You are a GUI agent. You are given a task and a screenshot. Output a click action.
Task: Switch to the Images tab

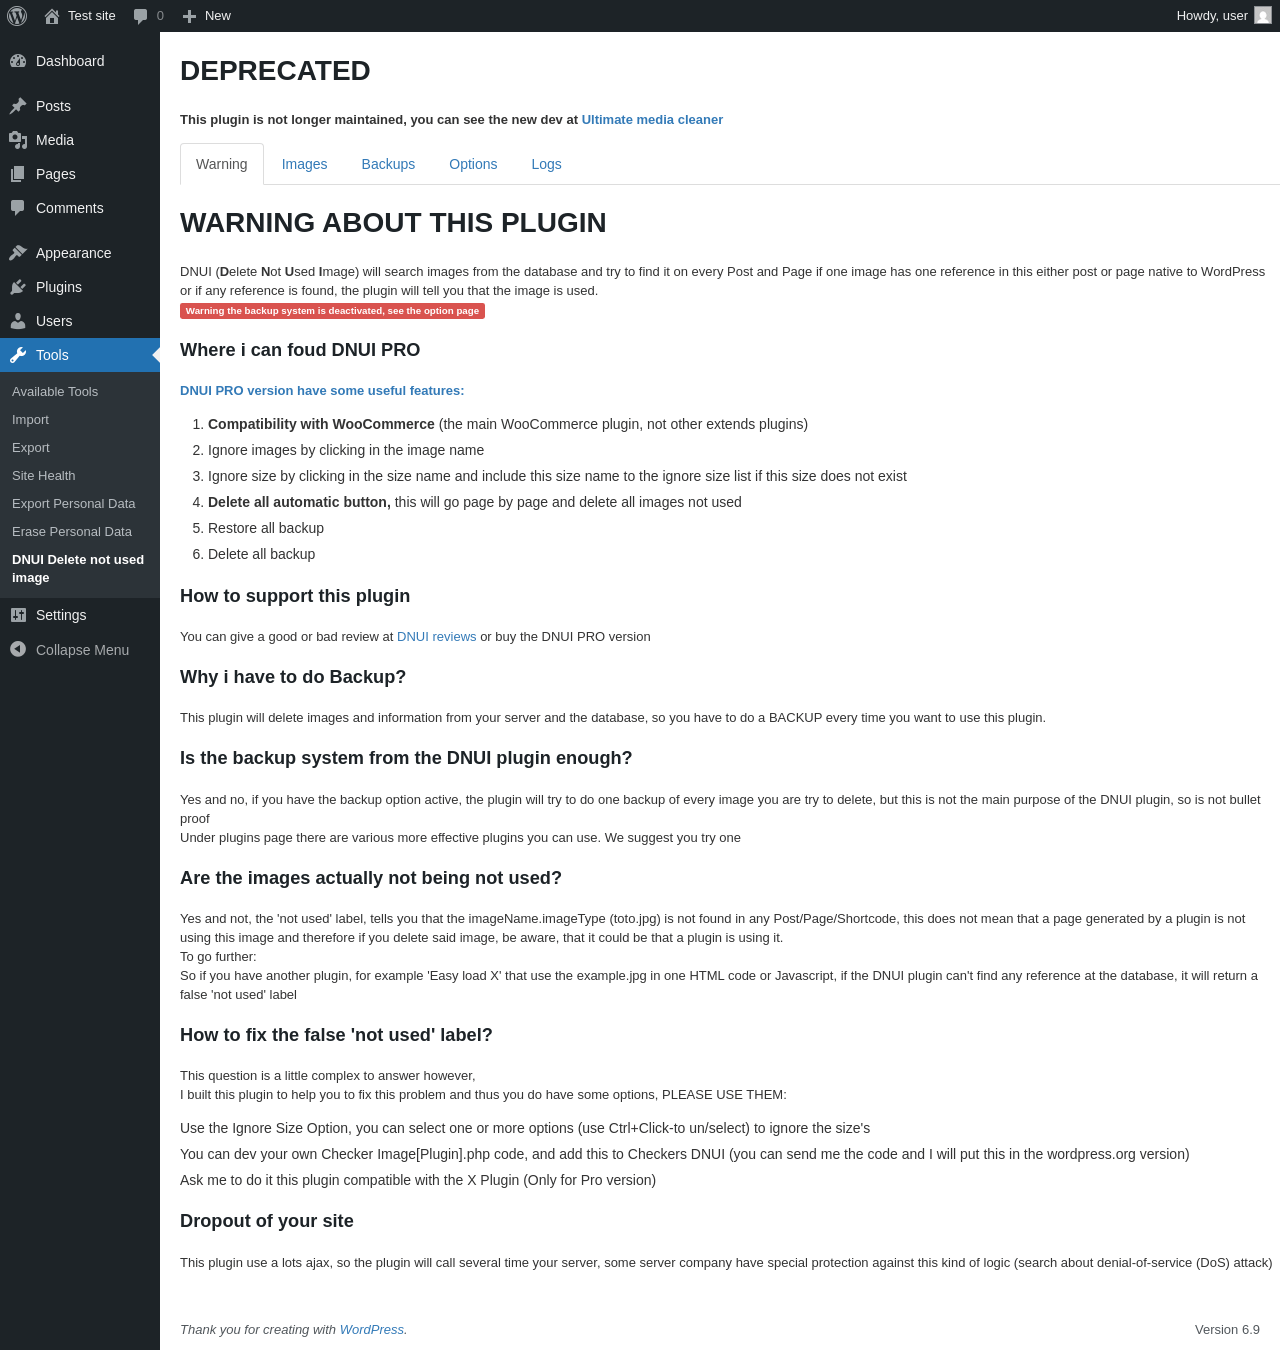click(304, 164)
